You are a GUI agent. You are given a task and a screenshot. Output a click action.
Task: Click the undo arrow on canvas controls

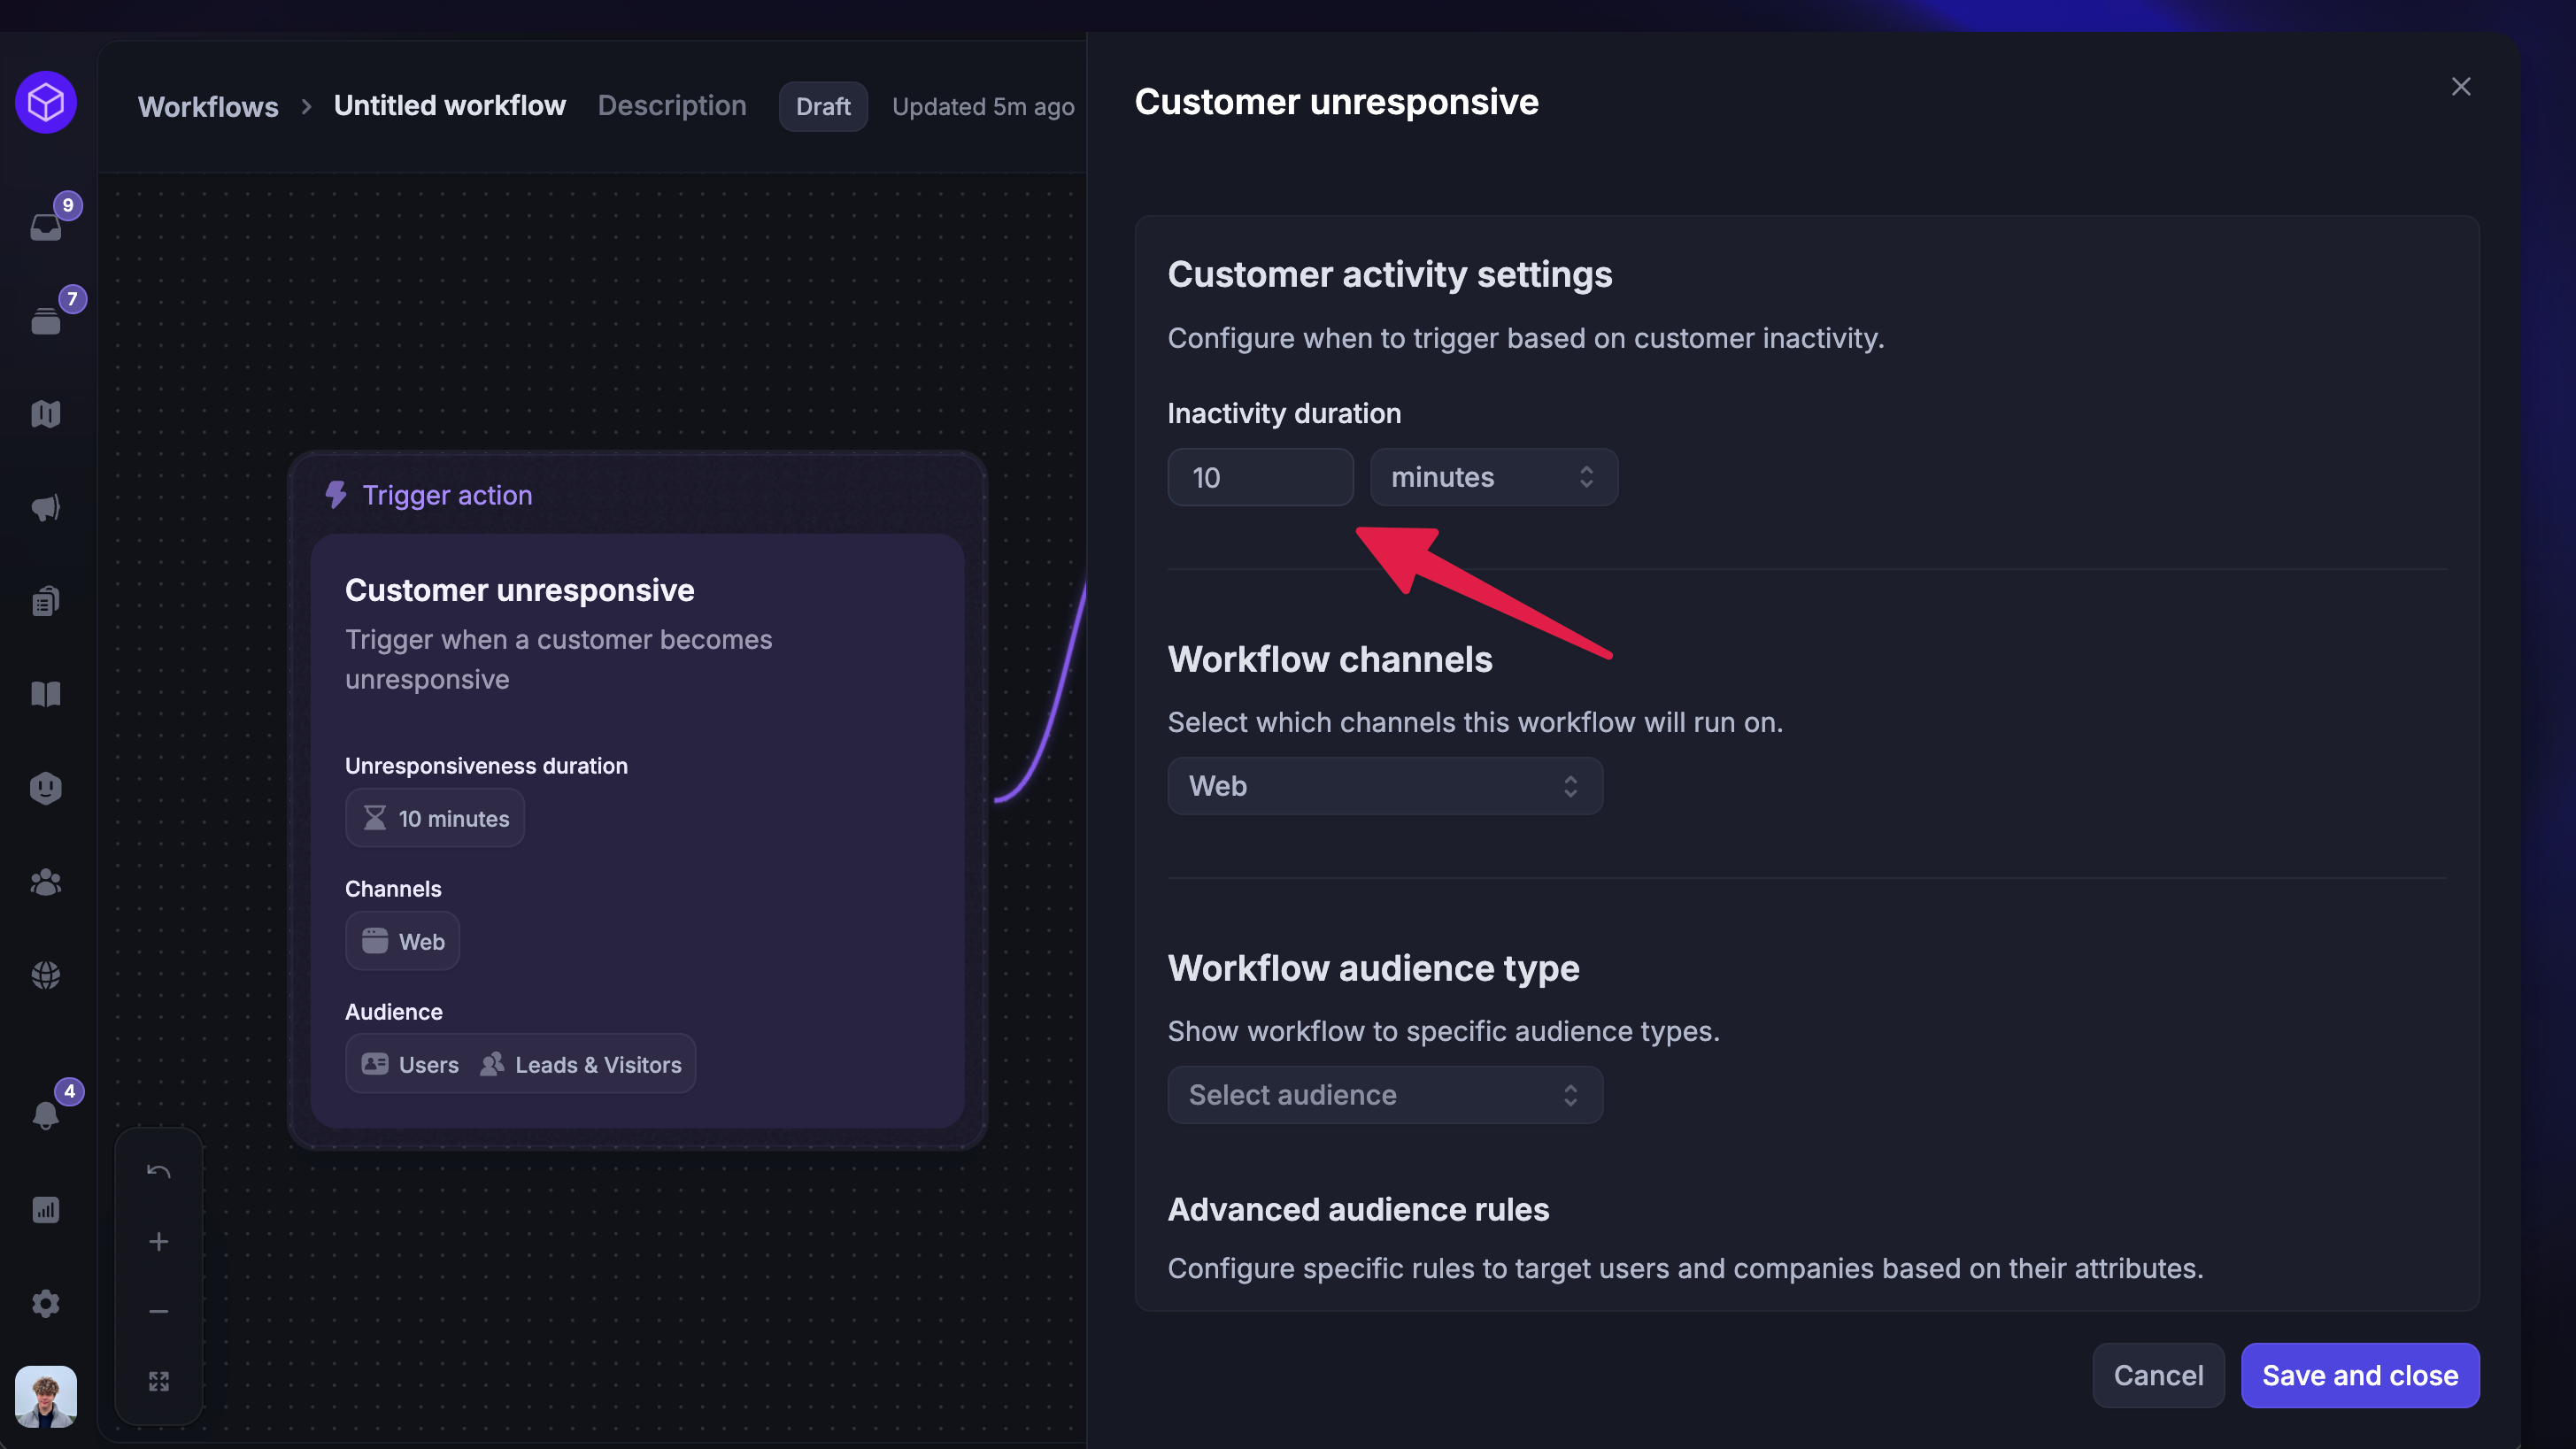click(x=159, y=1172)
